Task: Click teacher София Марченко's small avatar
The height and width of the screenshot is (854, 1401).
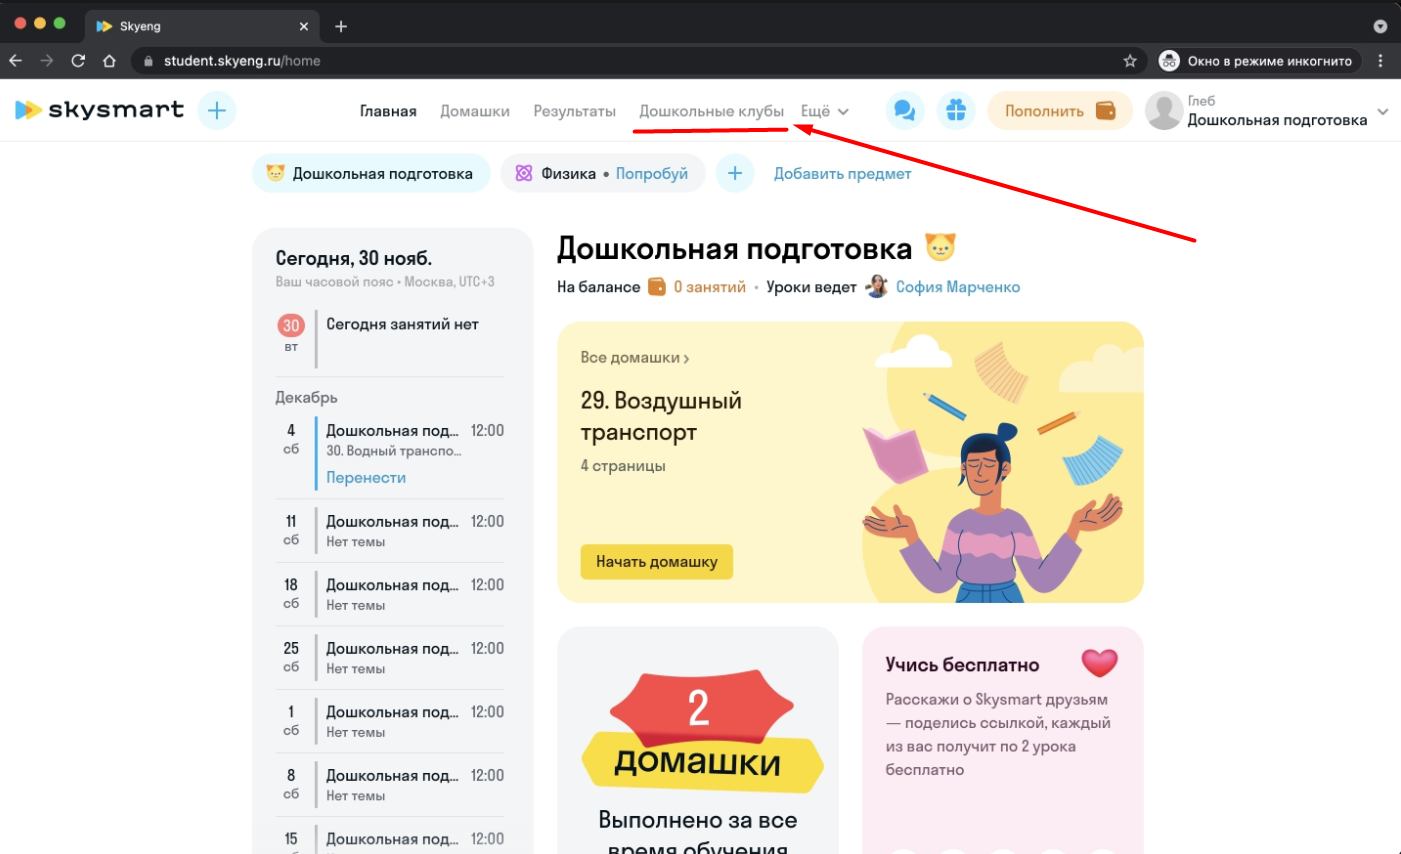Action: pos(877,287)
